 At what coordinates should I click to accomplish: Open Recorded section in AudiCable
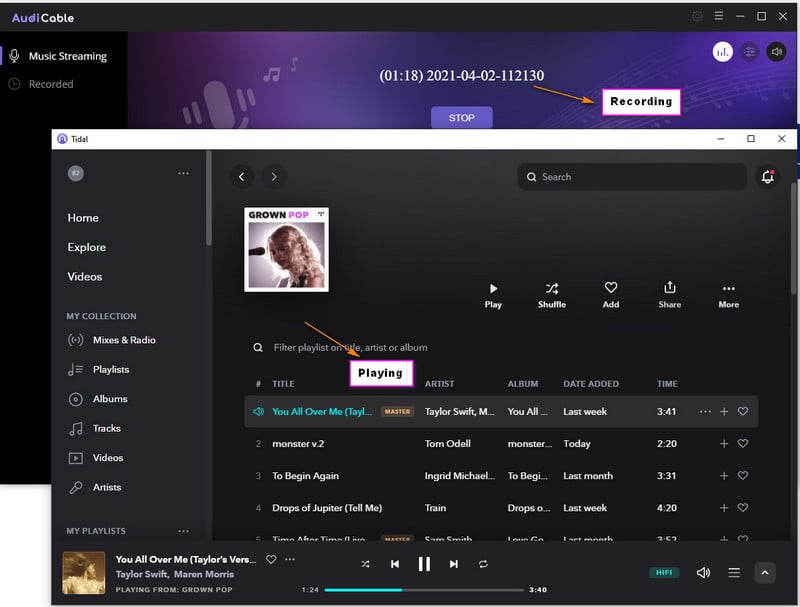coord(51,84)
